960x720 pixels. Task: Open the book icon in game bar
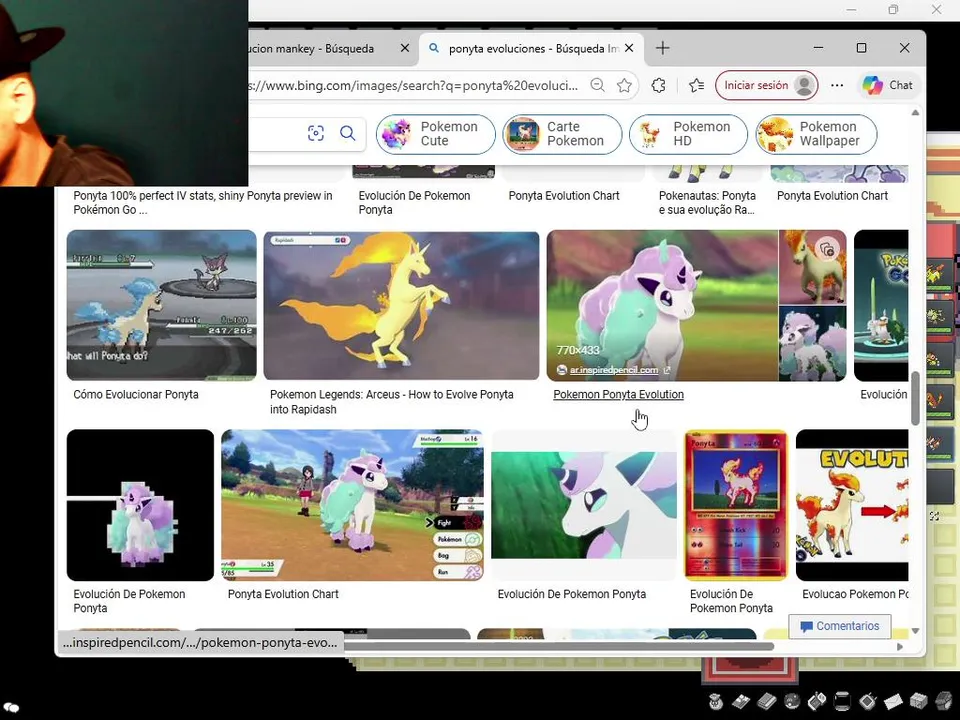(x=767, y=701)
